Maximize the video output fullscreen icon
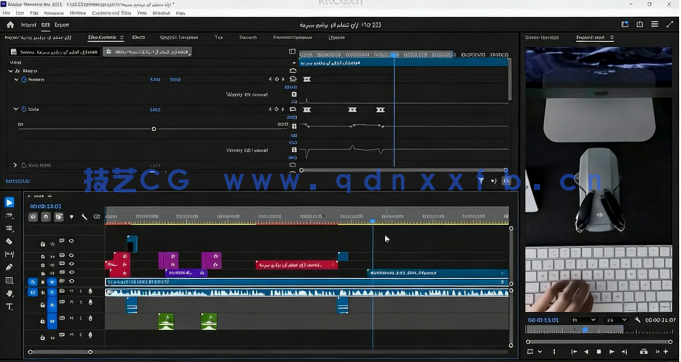681x362 pixels. point(669,25)
